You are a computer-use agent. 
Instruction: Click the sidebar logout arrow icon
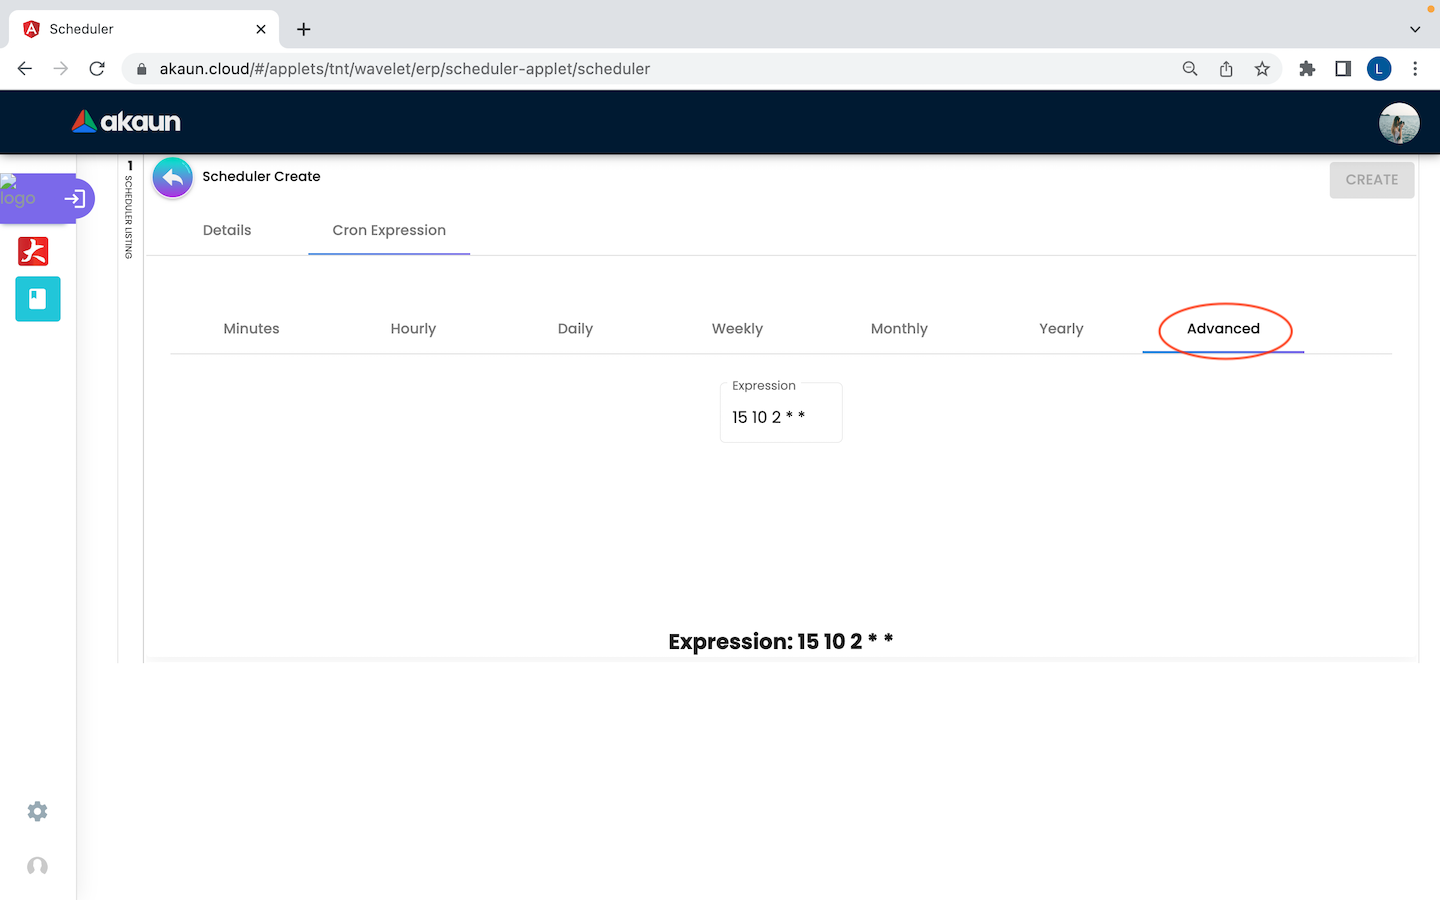tap(74, 199)
